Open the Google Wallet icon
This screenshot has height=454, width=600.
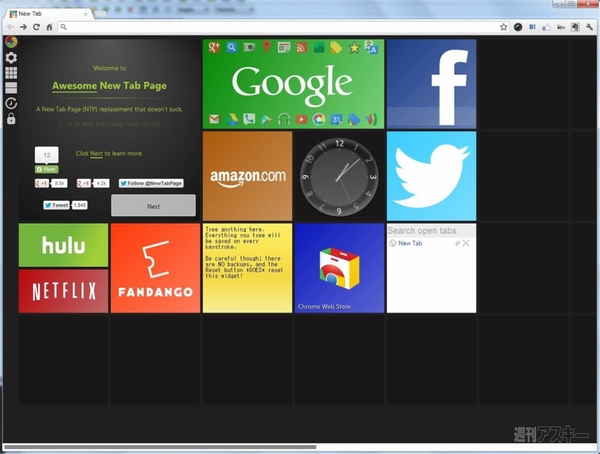(371, 119)
